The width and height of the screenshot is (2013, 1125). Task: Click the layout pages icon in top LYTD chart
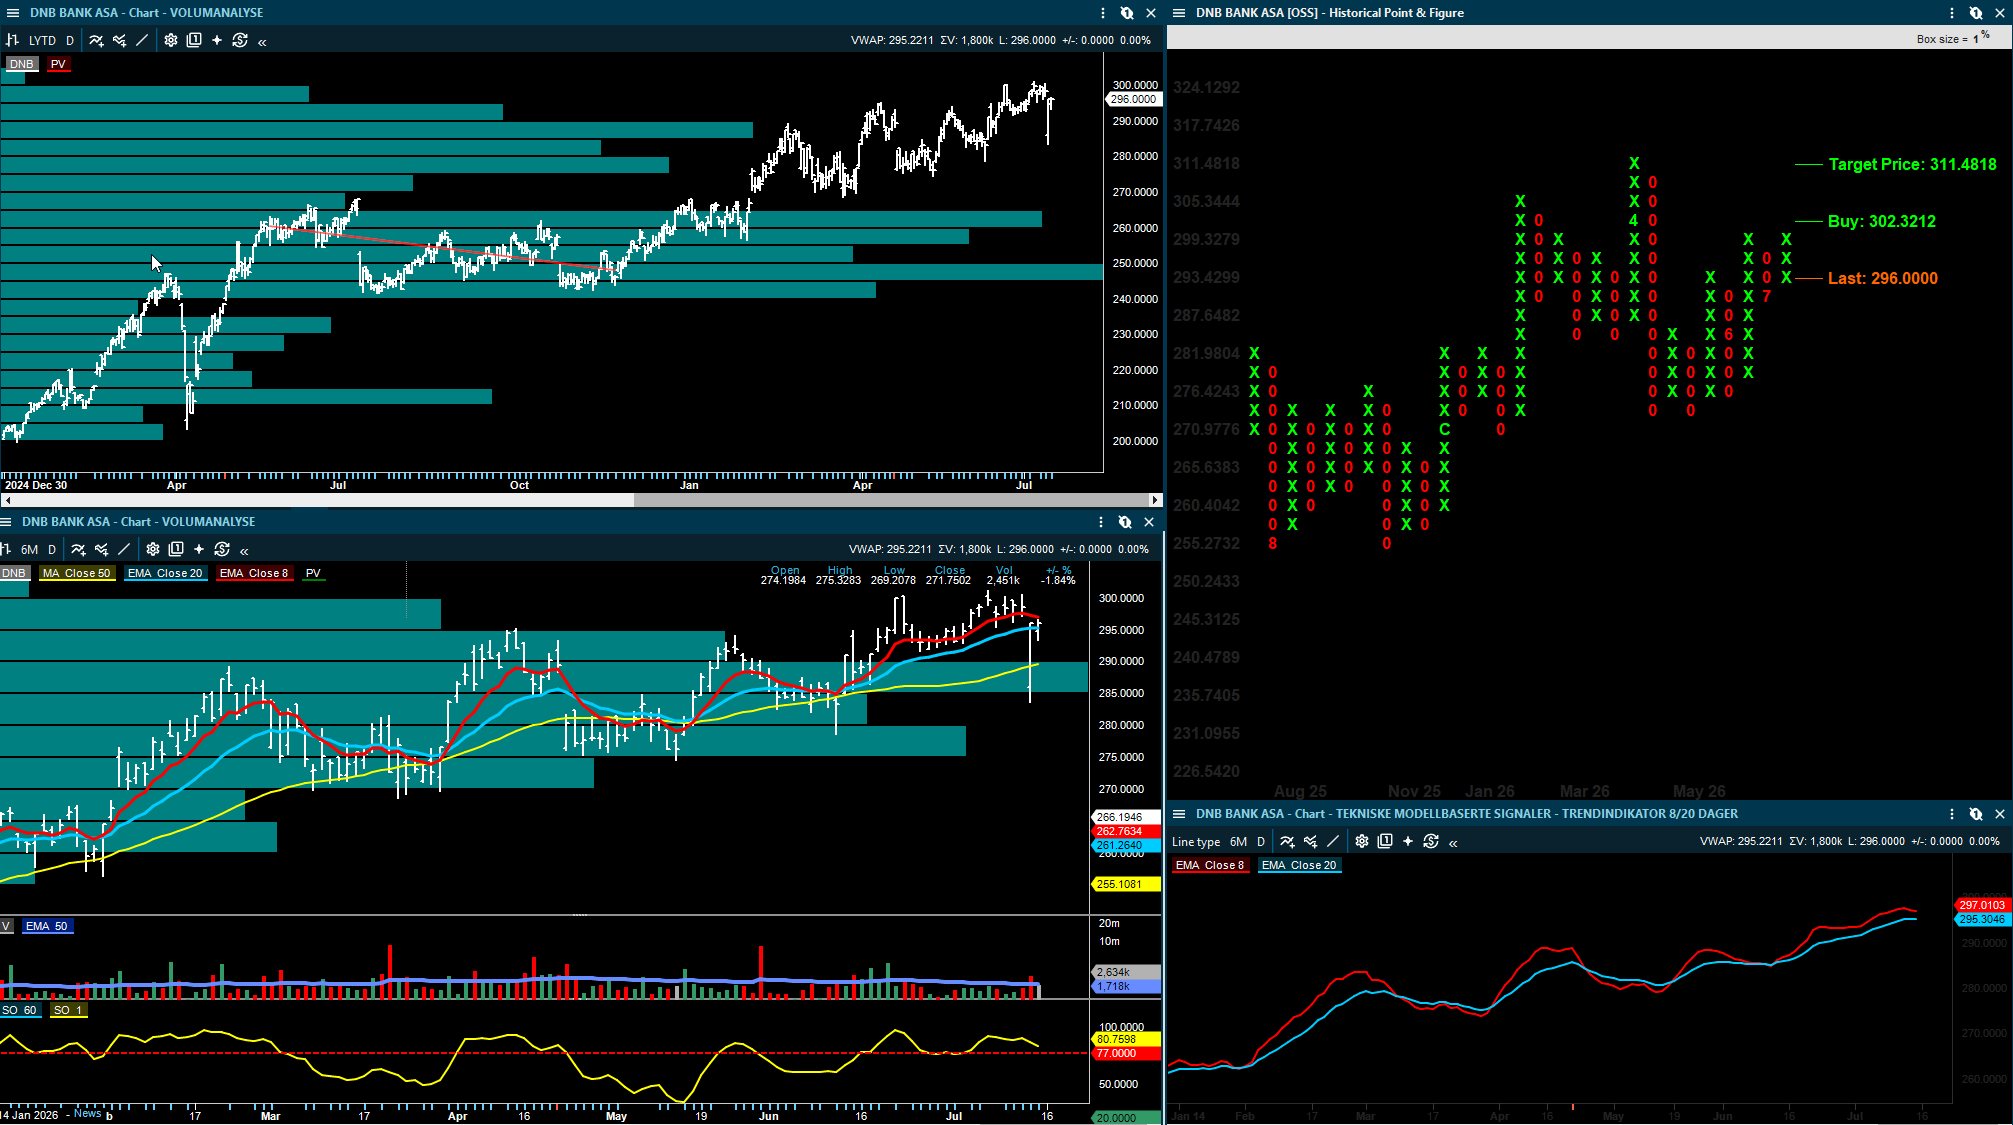(x=194, y=40)
